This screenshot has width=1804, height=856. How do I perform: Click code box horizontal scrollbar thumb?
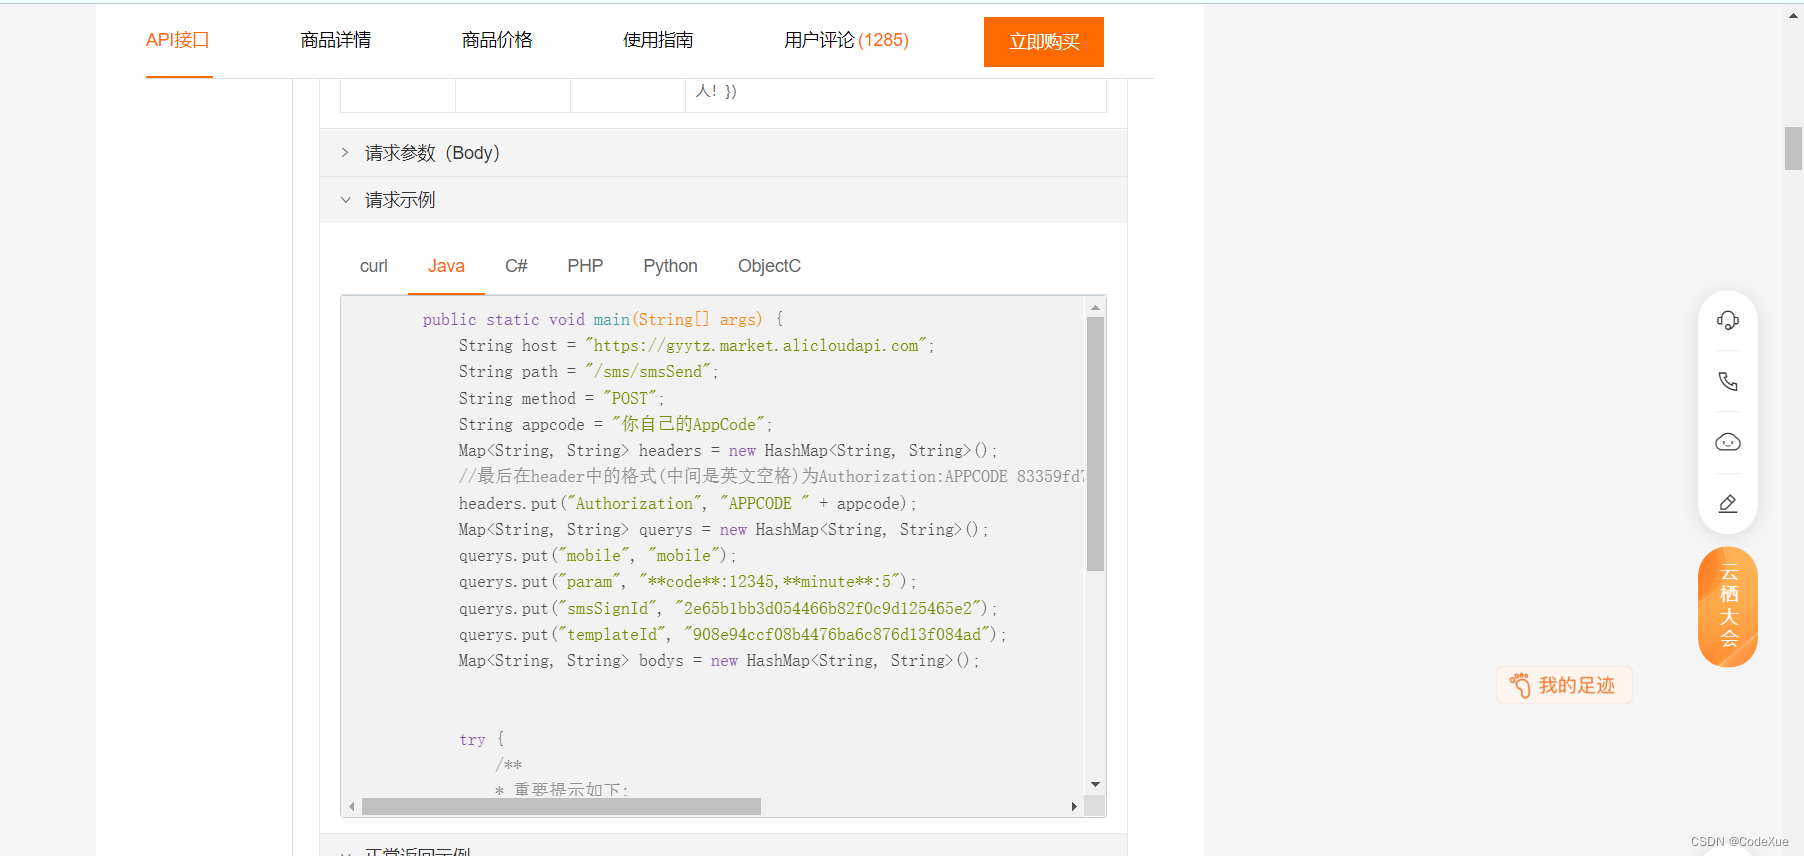pyautogui.click(x=561, y=806)
